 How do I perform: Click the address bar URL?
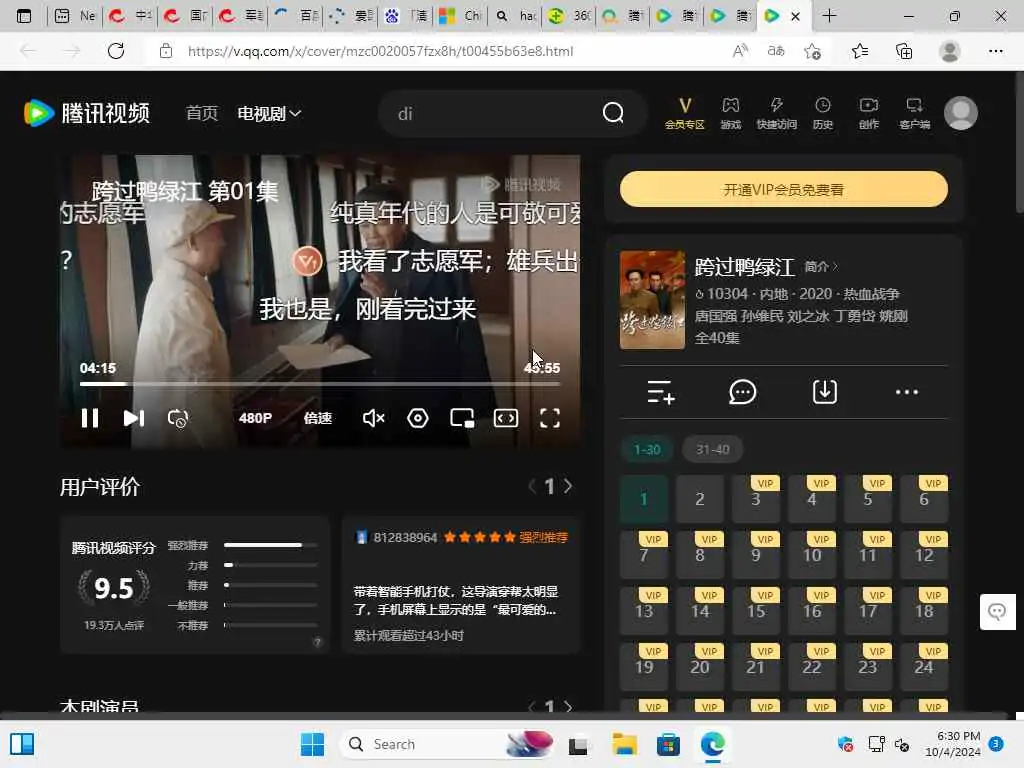(380, 51)
